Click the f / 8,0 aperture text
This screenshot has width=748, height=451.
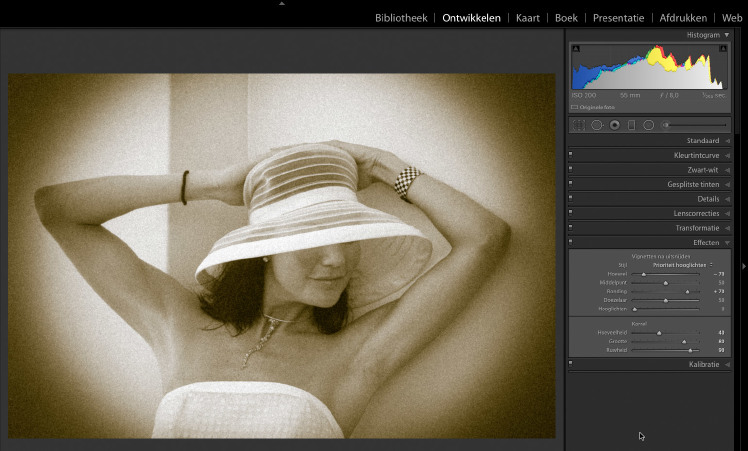pos(669,95)
